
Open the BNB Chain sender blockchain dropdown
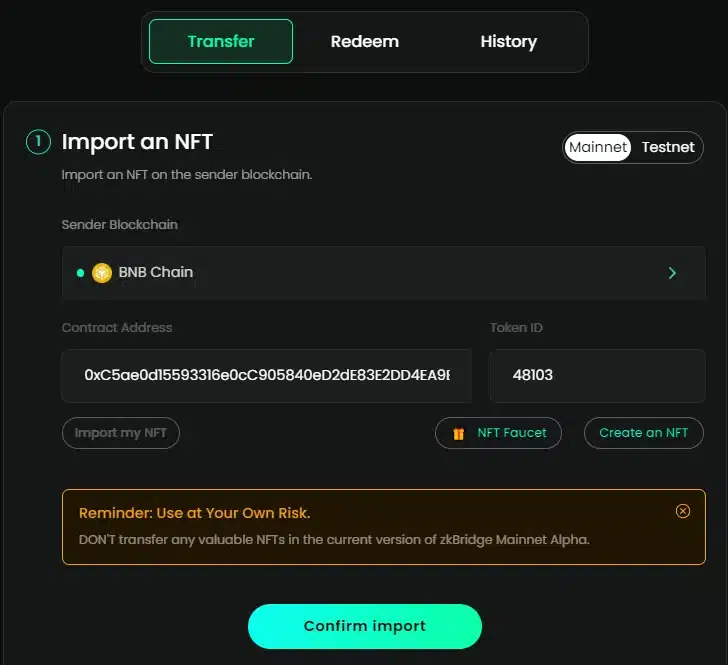(x=370, y=272)
